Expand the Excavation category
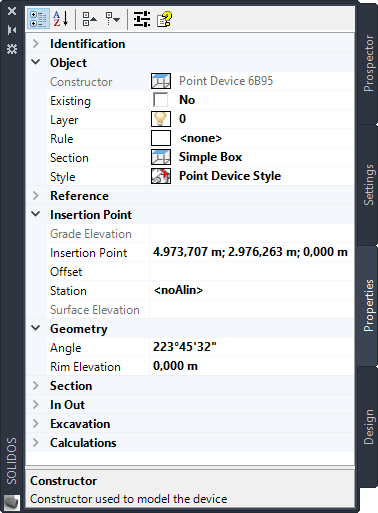 [36, 423]
